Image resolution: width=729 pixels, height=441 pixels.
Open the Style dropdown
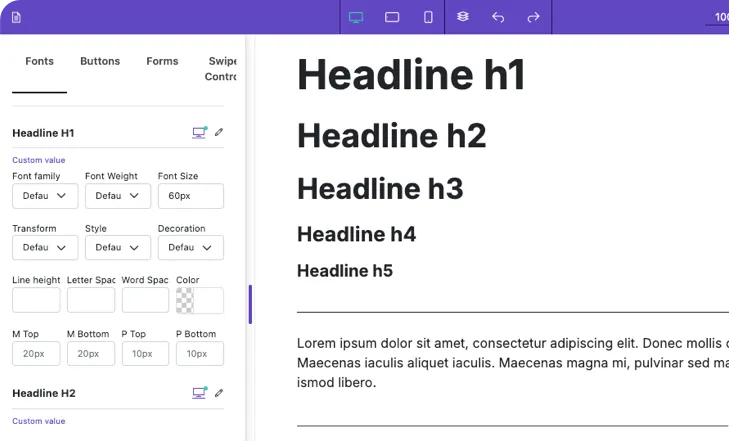[118, 247]
